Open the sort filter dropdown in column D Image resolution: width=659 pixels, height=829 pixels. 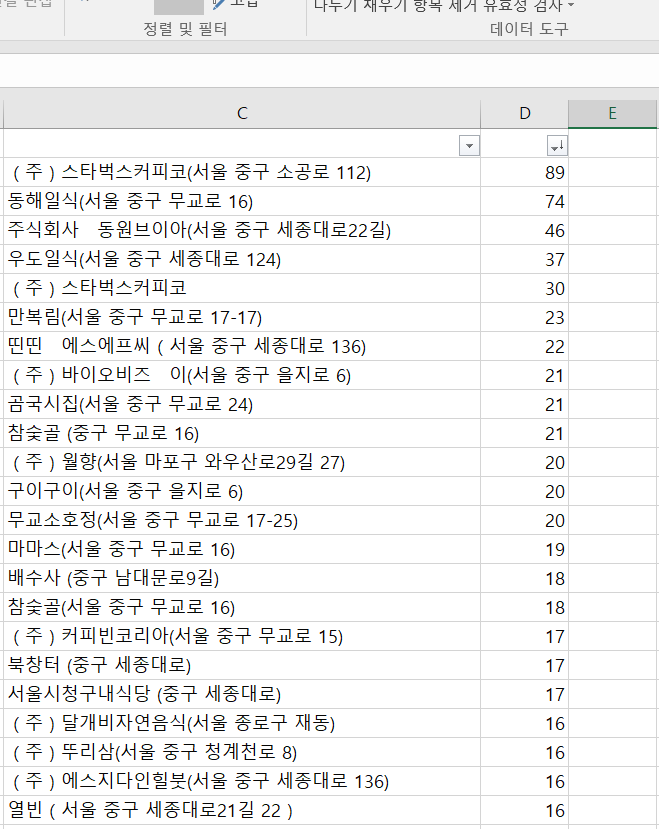tap(557, 146)
